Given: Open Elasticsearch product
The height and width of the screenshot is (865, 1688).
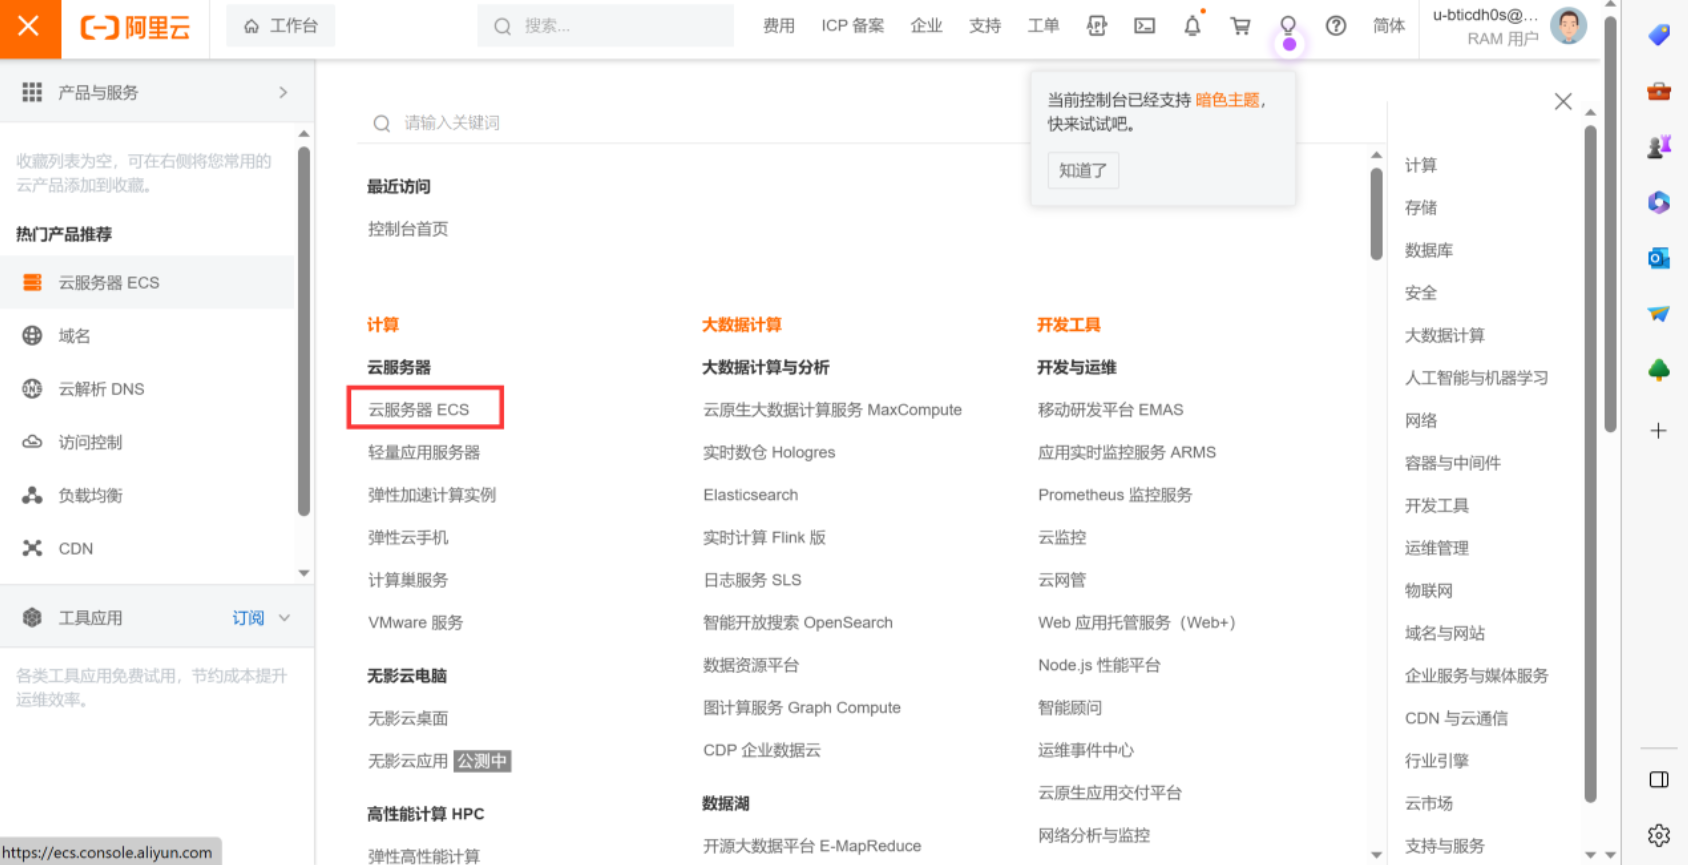Looking at the screenshot, I should (750, 495).
